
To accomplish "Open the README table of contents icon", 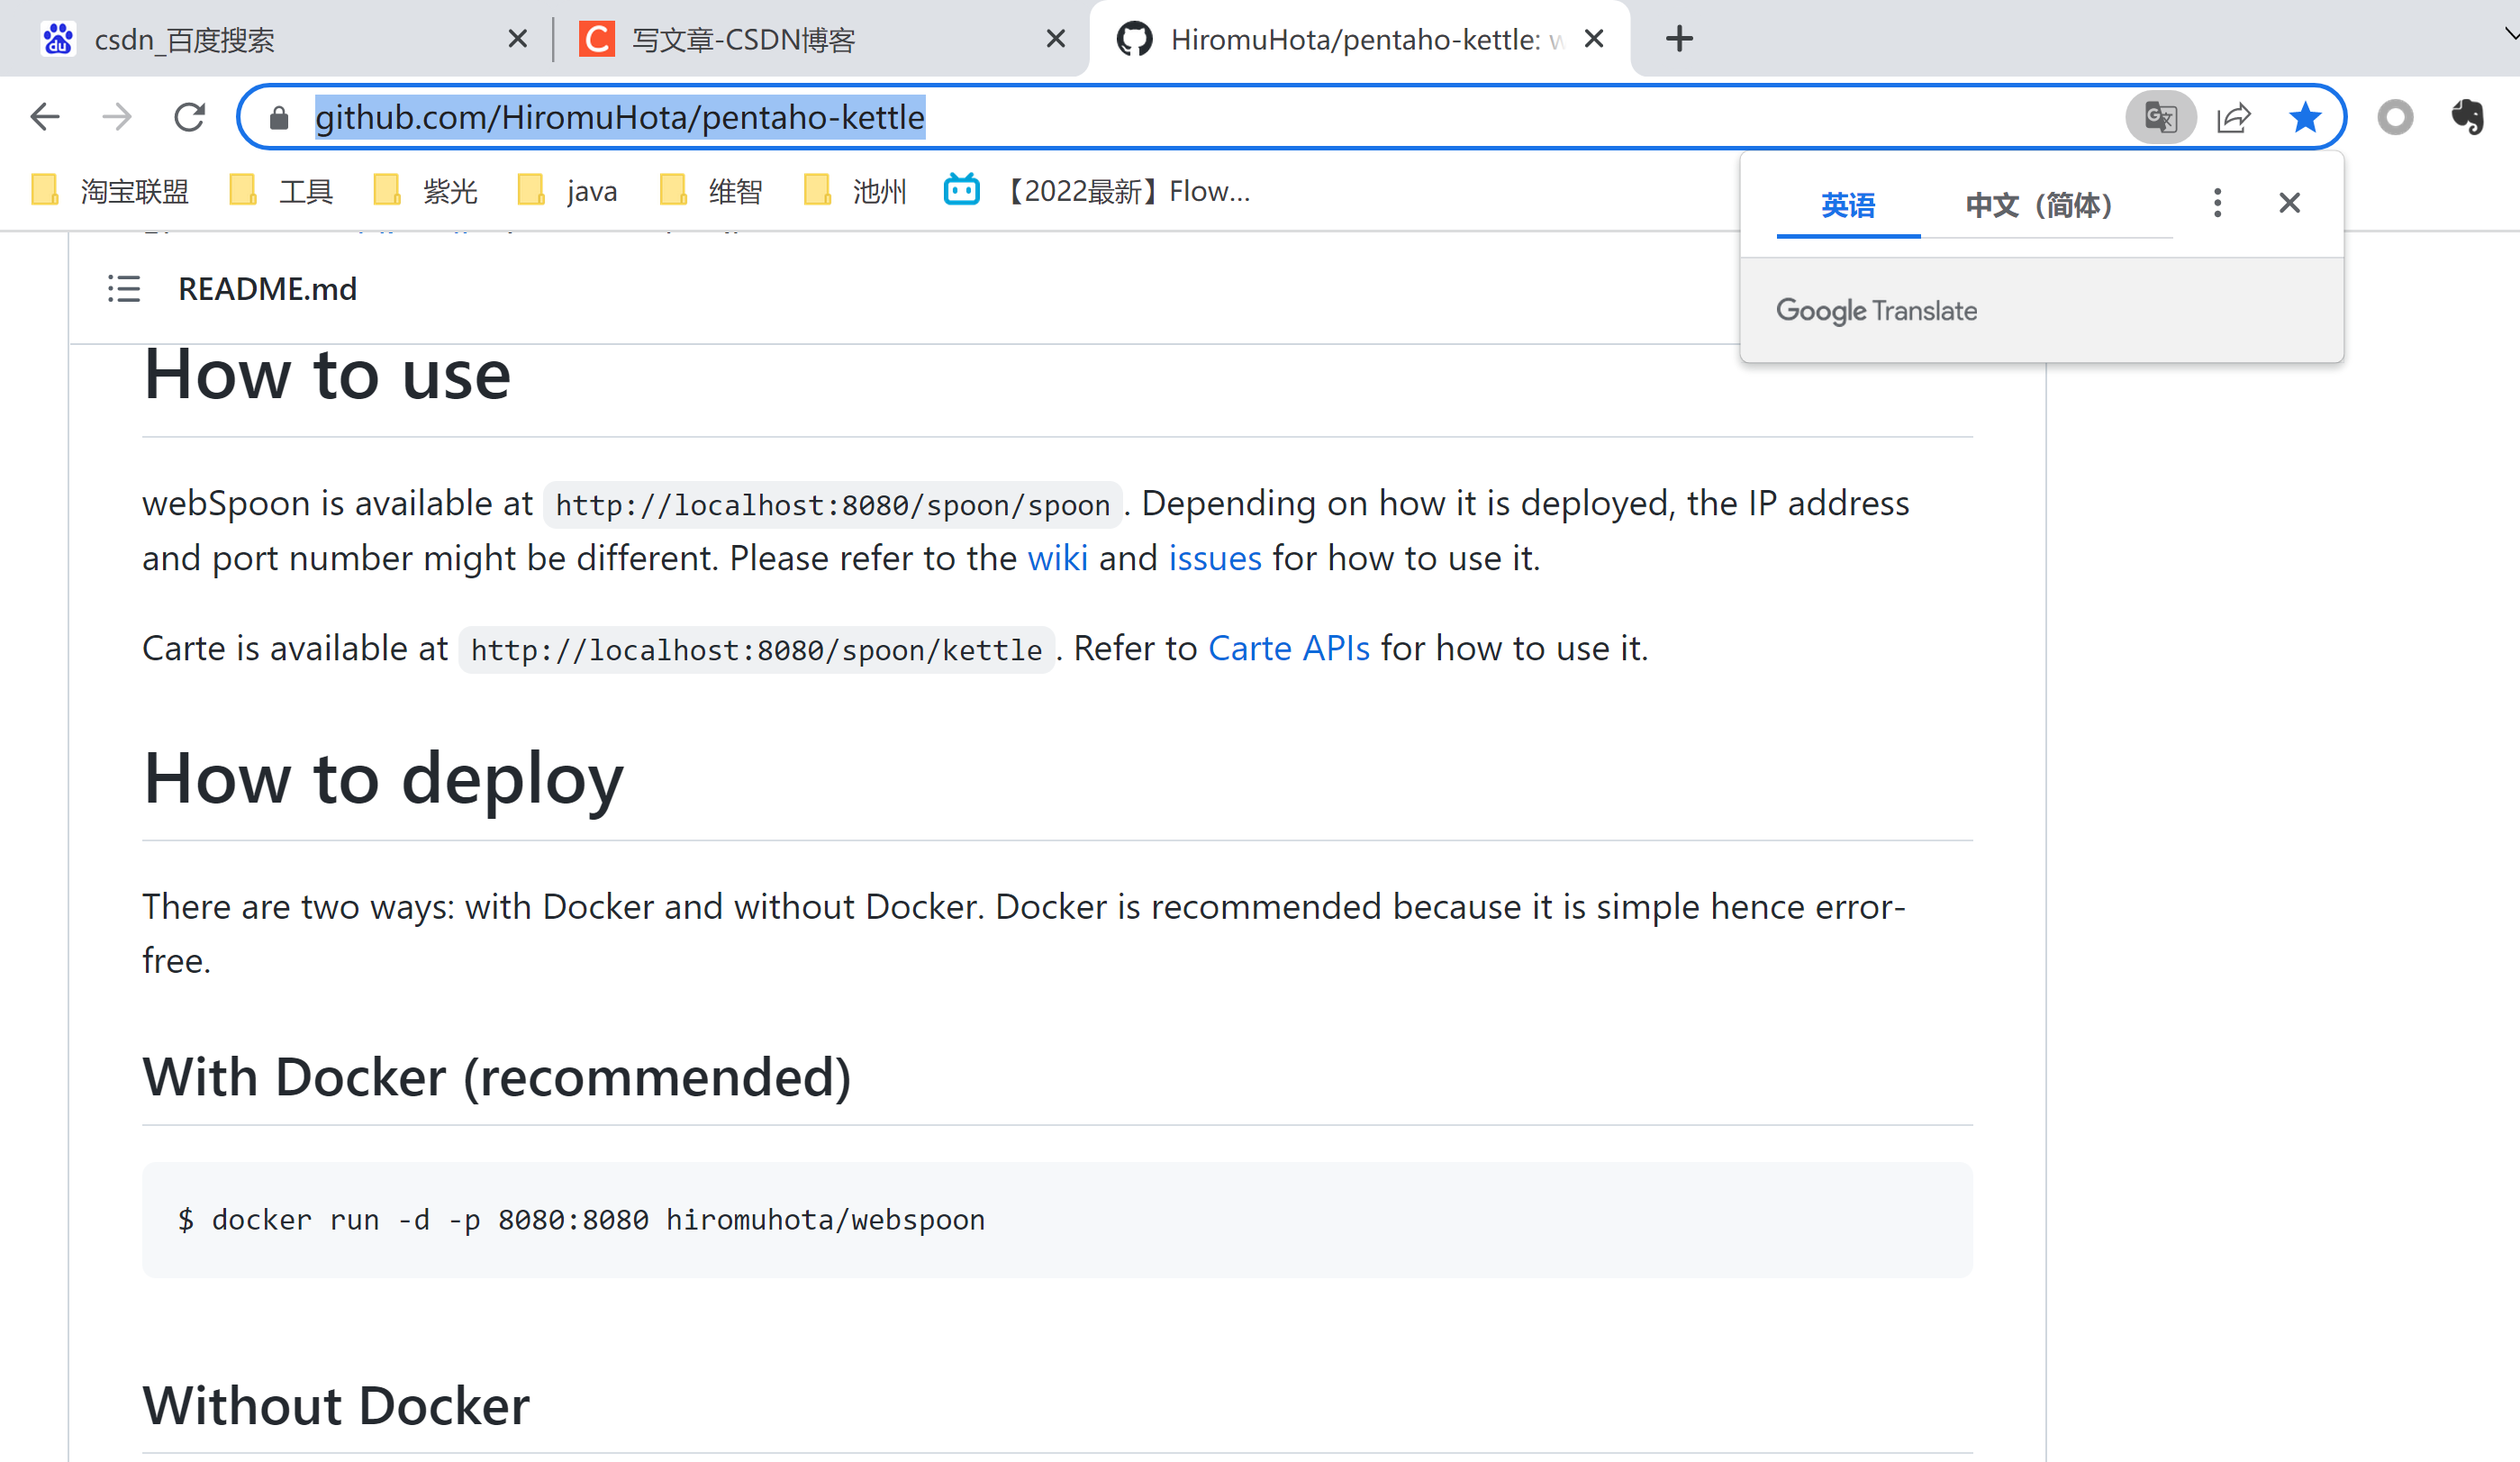I will click(x=124, y=289).
